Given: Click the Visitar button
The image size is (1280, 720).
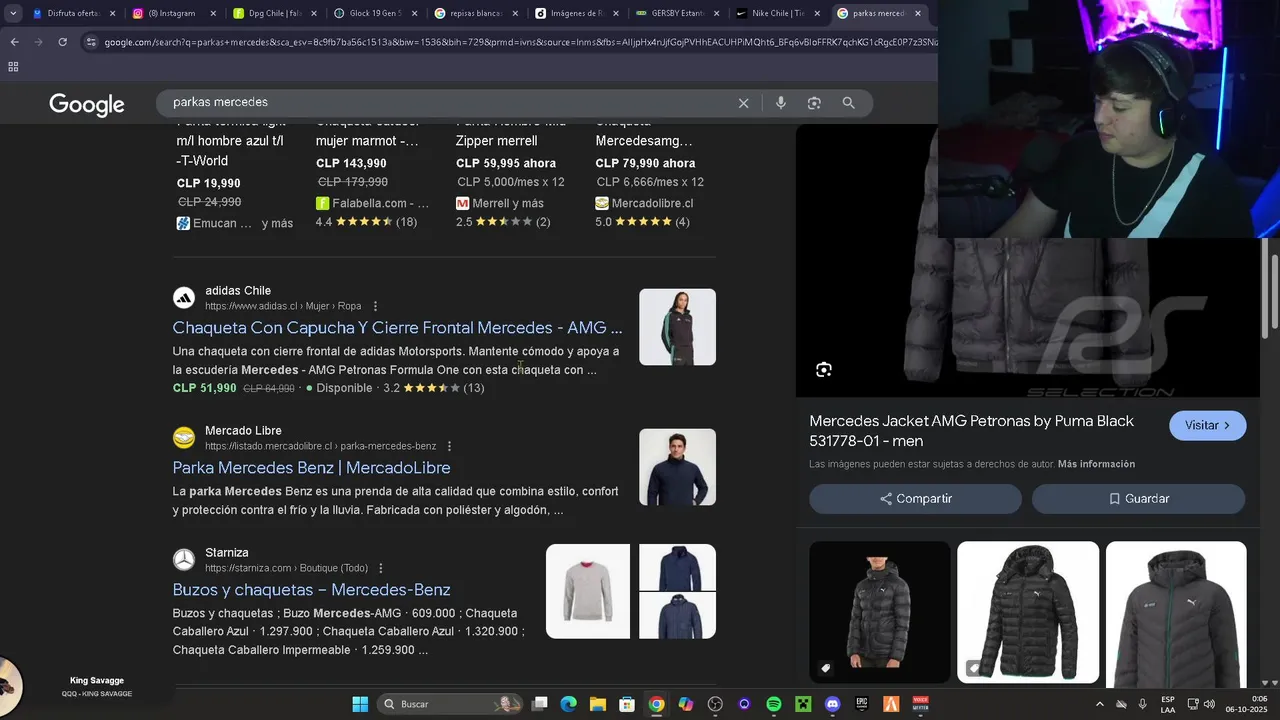Looking at the screenshot, I should click(x=1208, y=425).
